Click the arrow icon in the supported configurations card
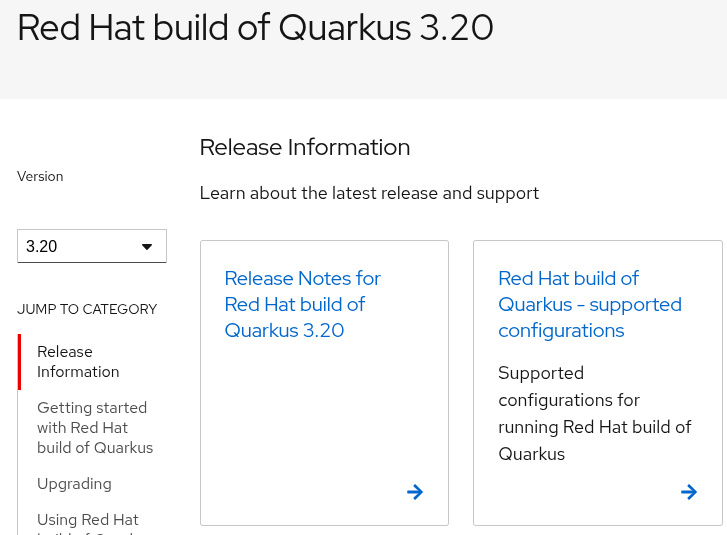Screen dimensions: 727x535 click(x=688, y=491)
